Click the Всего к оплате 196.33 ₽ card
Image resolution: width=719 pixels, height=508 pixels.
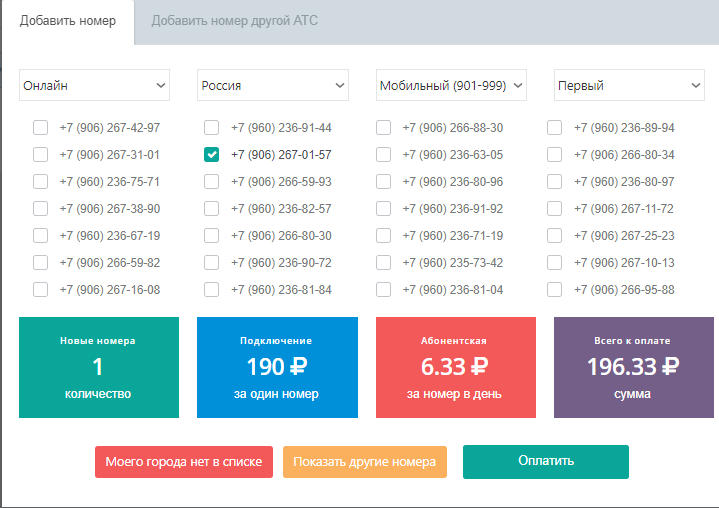(634, 367)
